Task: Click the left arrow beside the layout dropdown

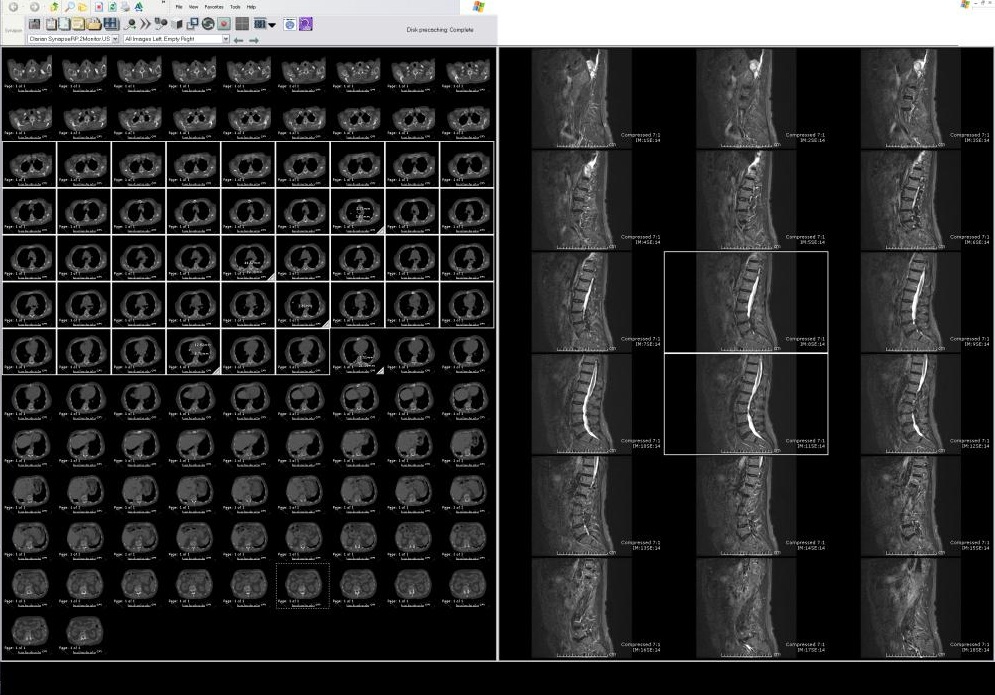Action: point(239,40)
